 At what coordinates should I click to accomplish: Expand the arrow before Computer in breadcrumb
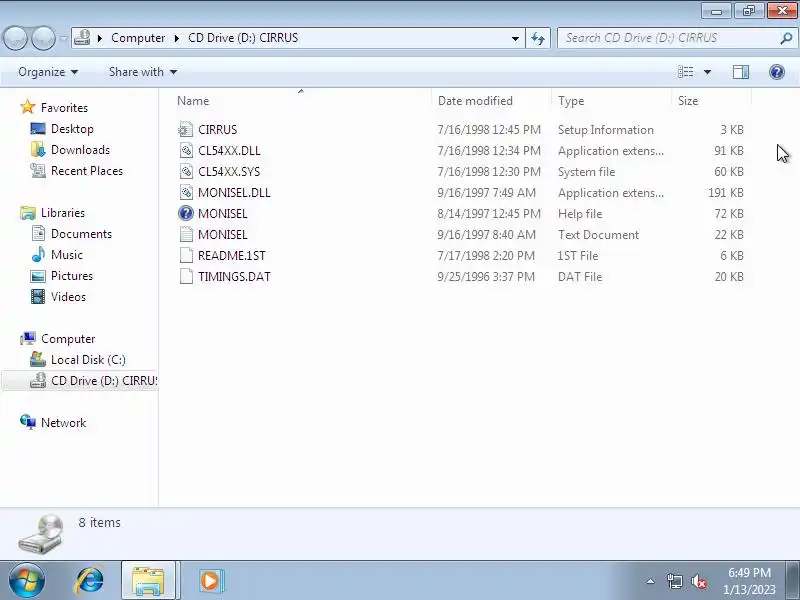coord(100,38)
